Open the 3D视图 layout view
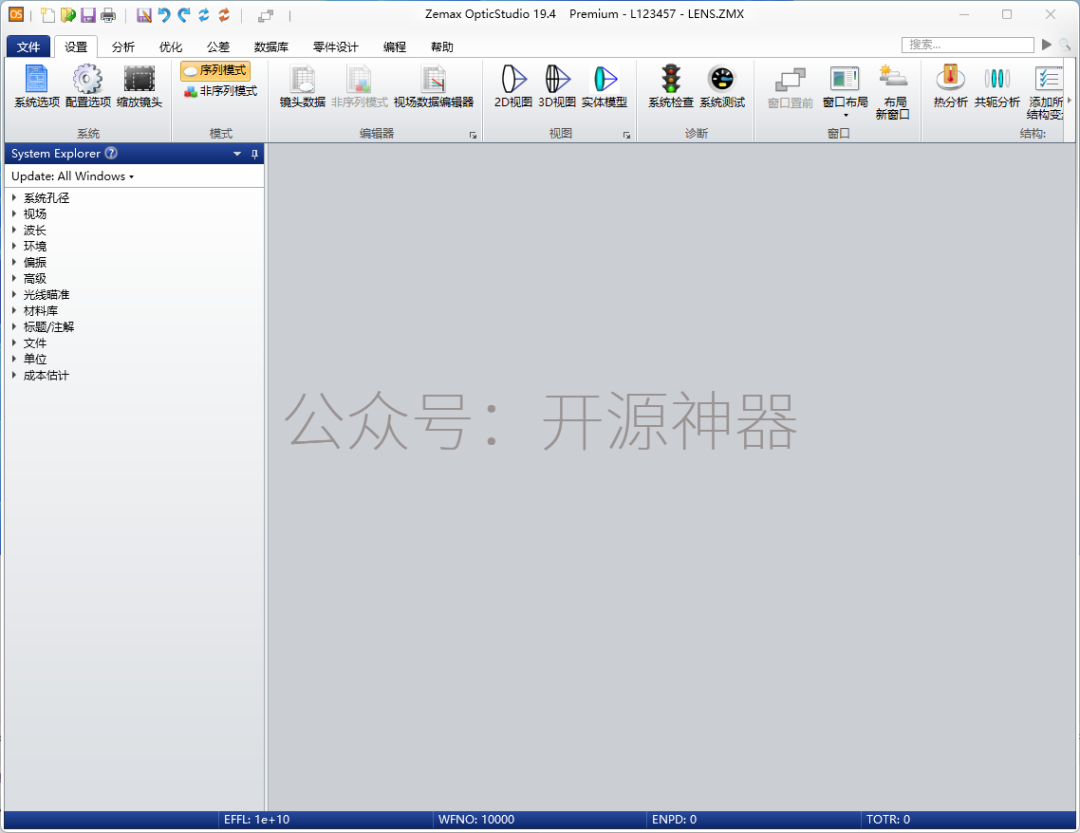1080x833 pixels. [557, 86]
